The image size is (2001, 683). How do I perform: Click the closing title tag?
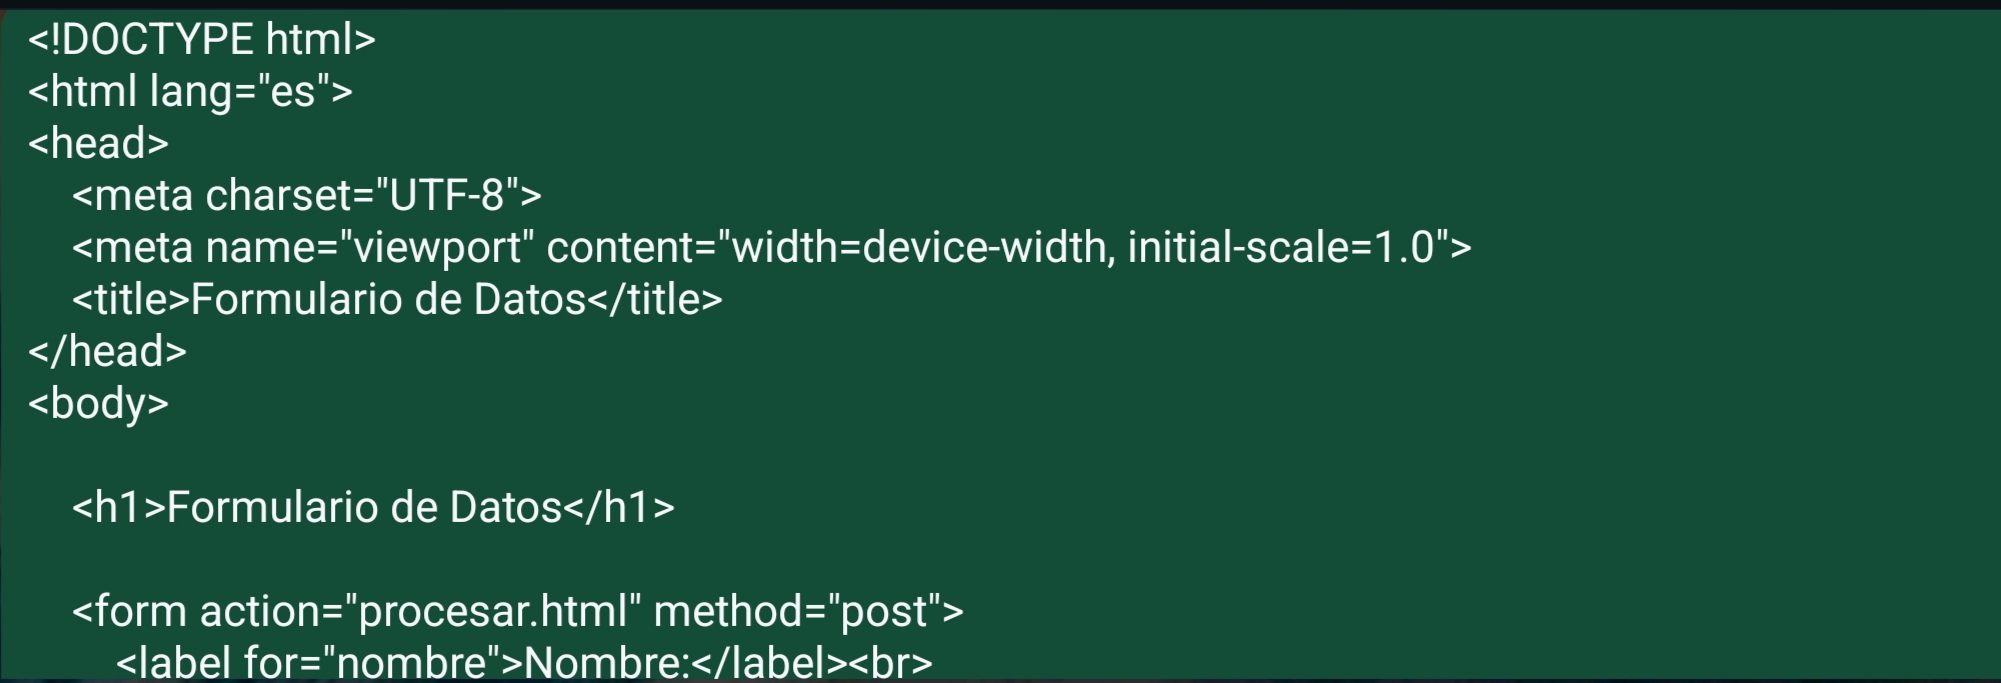pyautogui.click(x=654, y=300)
